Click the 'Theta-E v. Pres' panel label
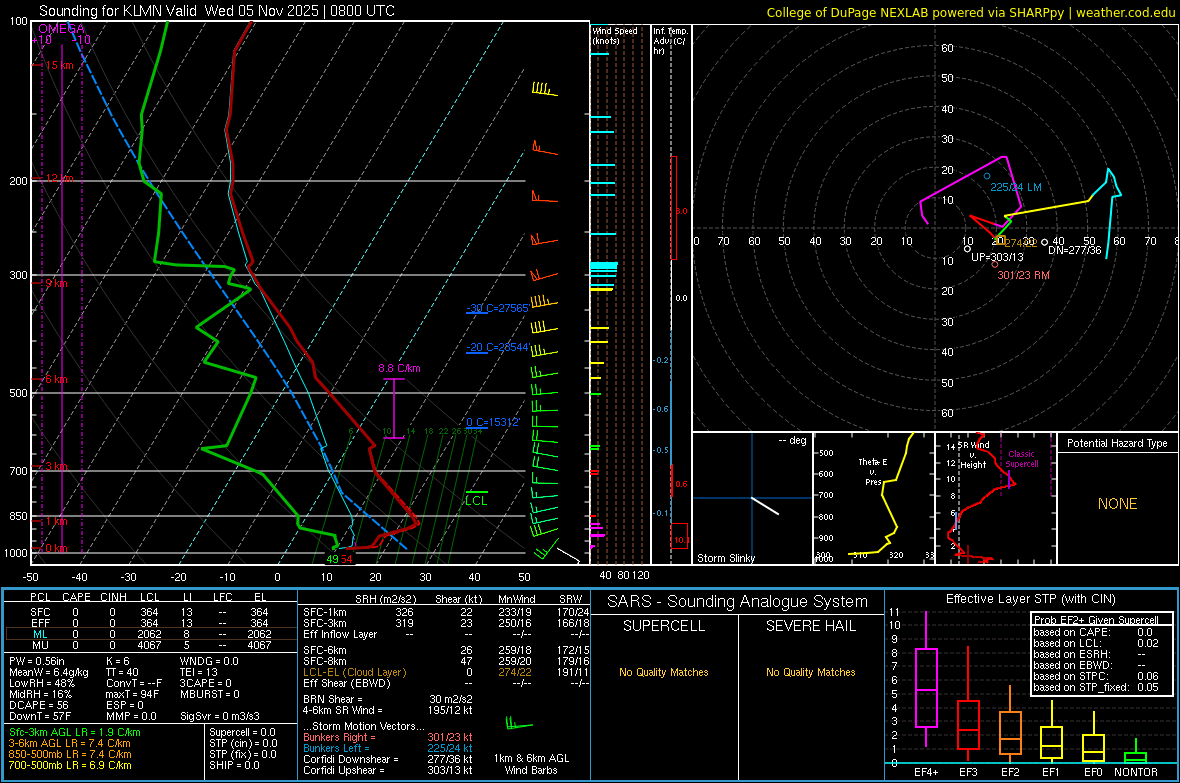Screen dimensions: 1180x783 [x=873, y=471]
